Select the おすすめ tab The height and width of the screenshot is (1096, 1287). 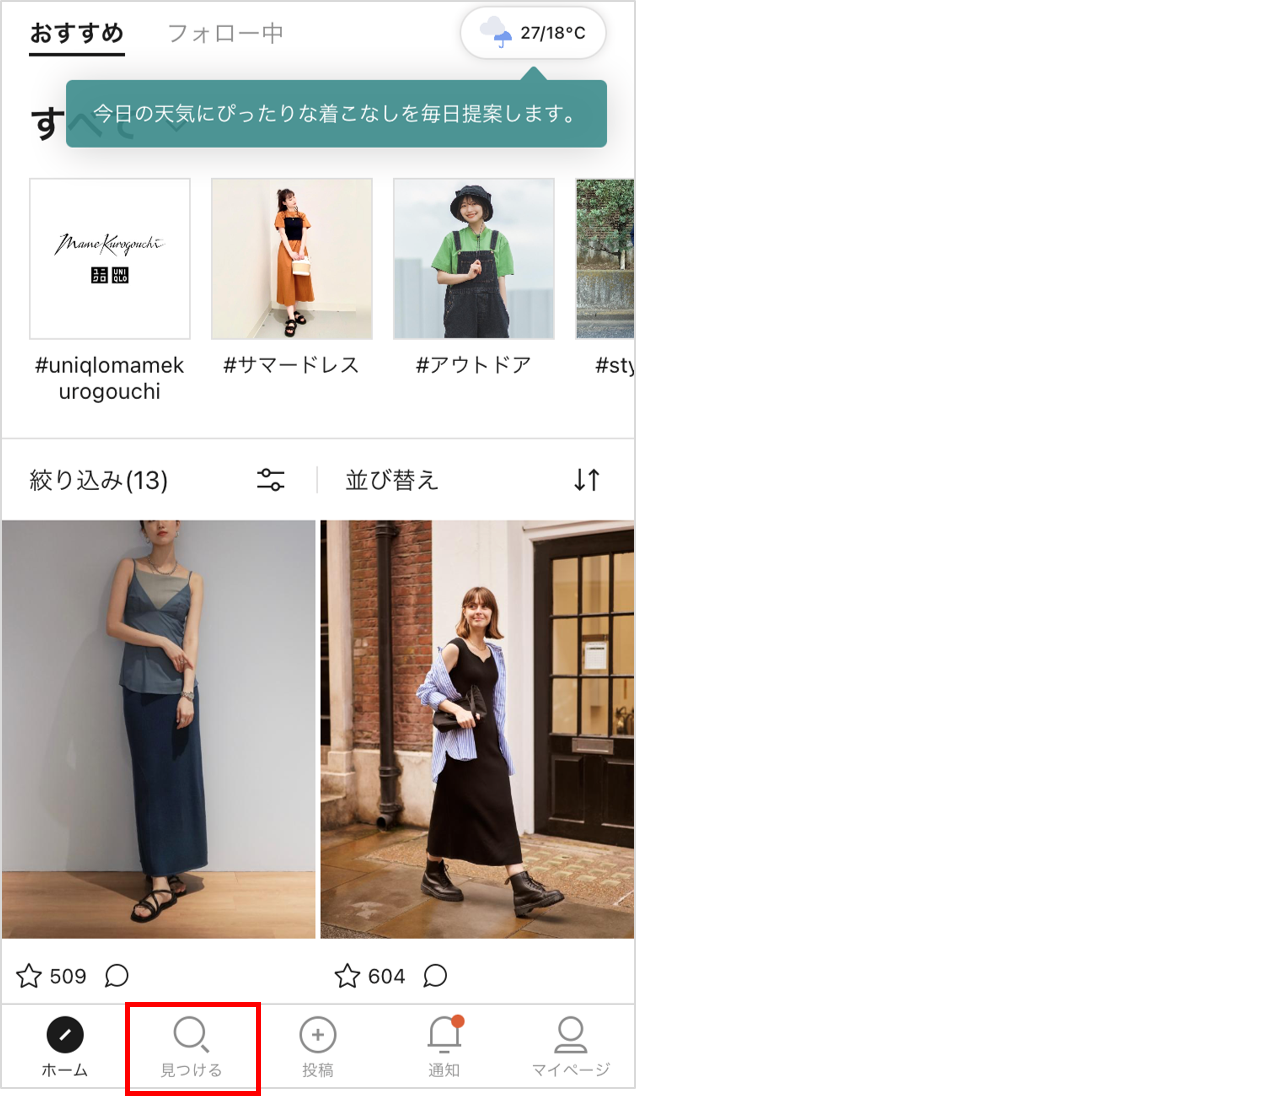(x=77, y=34)
